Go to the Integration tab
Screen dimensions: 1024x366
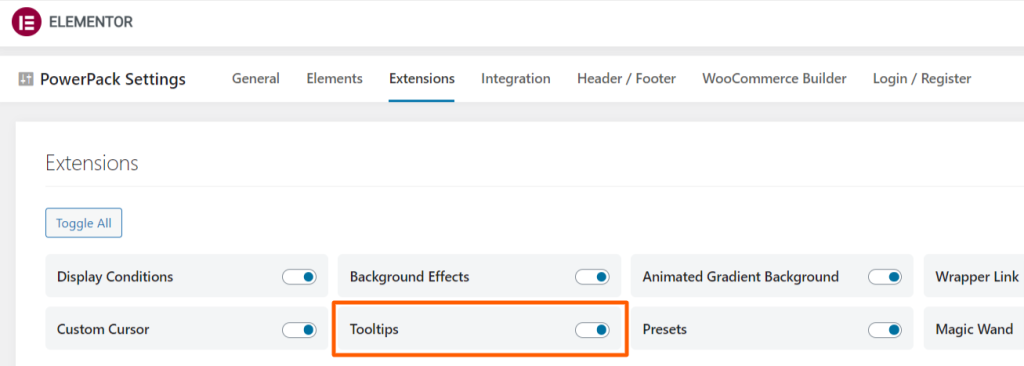[516, 79]
